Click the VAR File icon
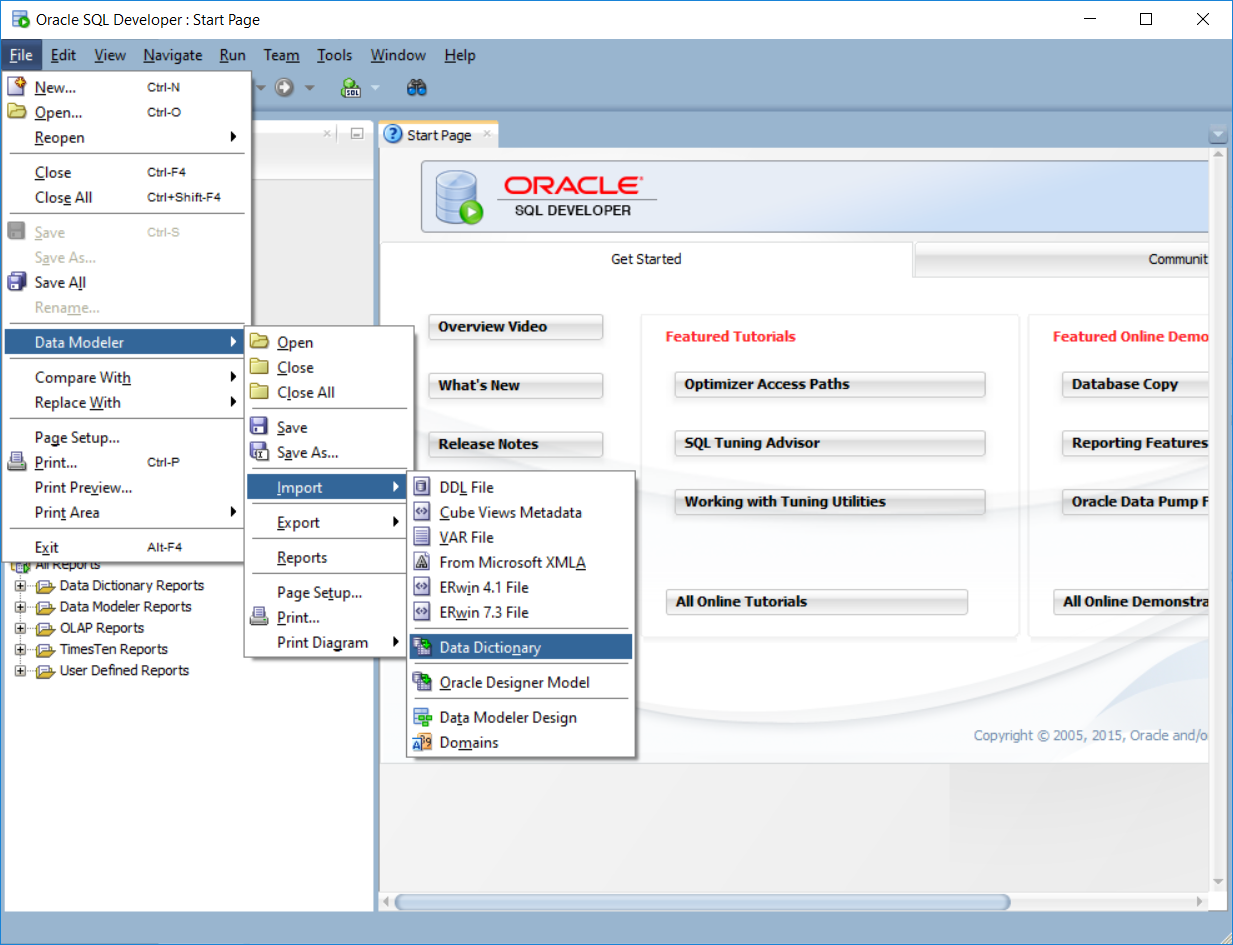The image size is (1233, 945). click(x=421, y=537)
